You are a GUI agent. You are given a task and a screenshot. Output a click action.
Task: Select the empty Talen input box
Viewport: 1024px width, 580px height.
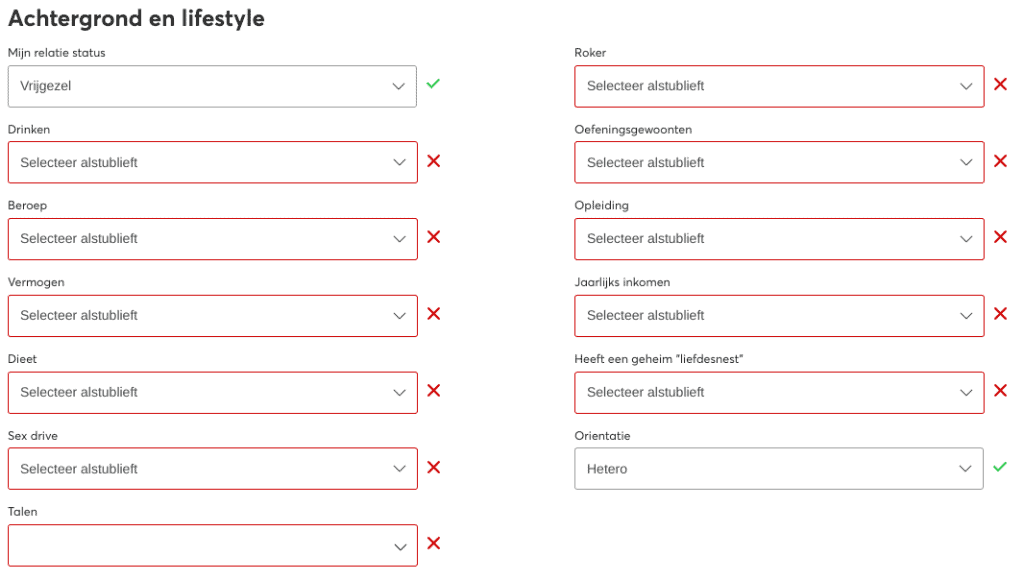[x=212, y=545]
